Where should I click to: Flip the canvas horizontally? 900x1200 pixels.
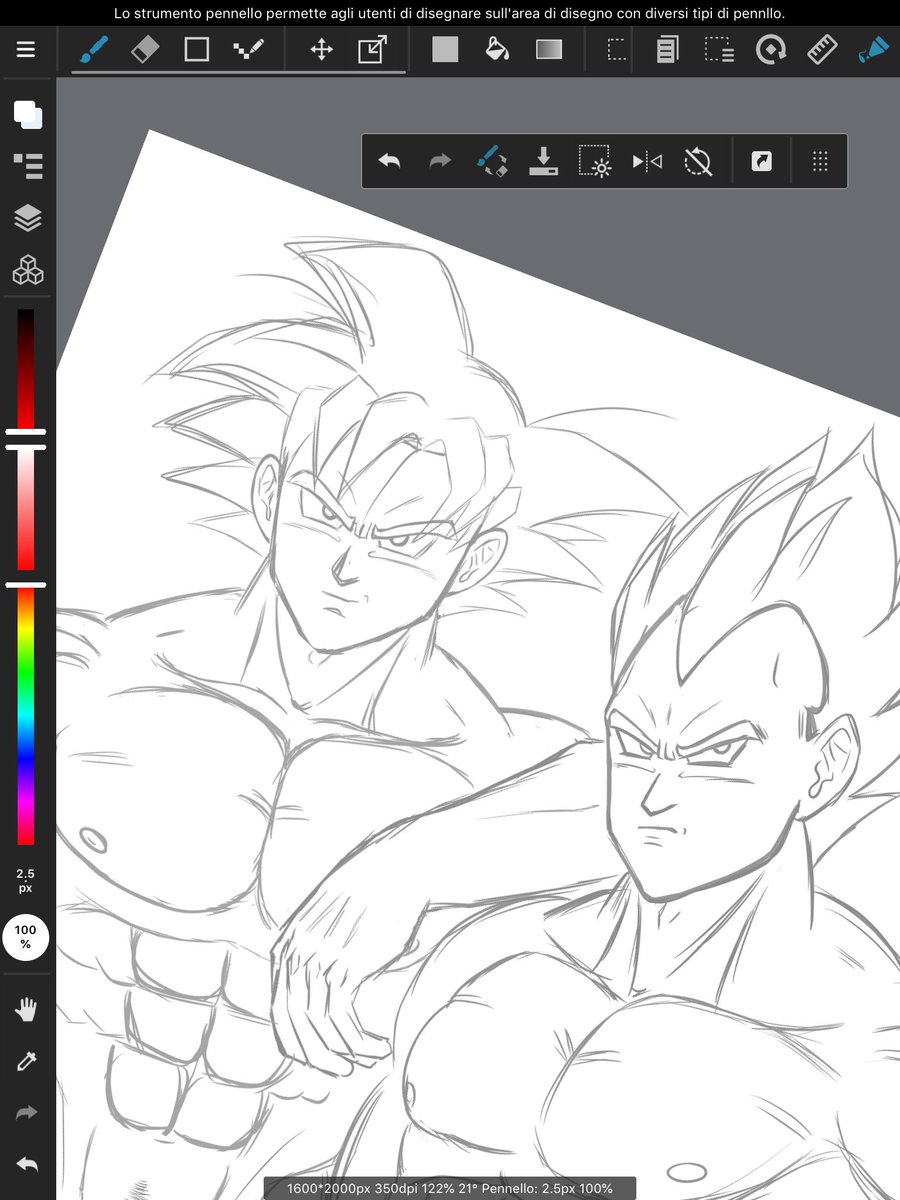(x=647, y=161)
